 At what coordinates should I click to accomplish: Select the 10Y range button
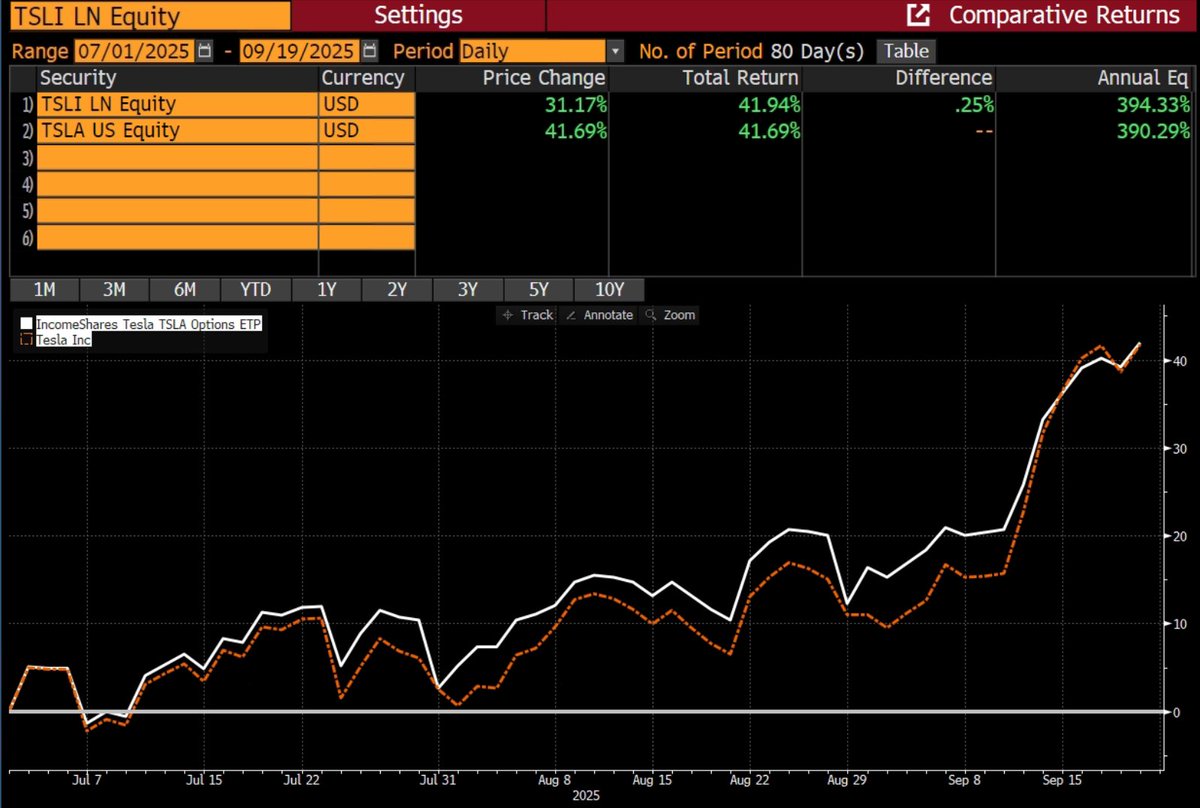pyautogui.click(x=609, y=289)
